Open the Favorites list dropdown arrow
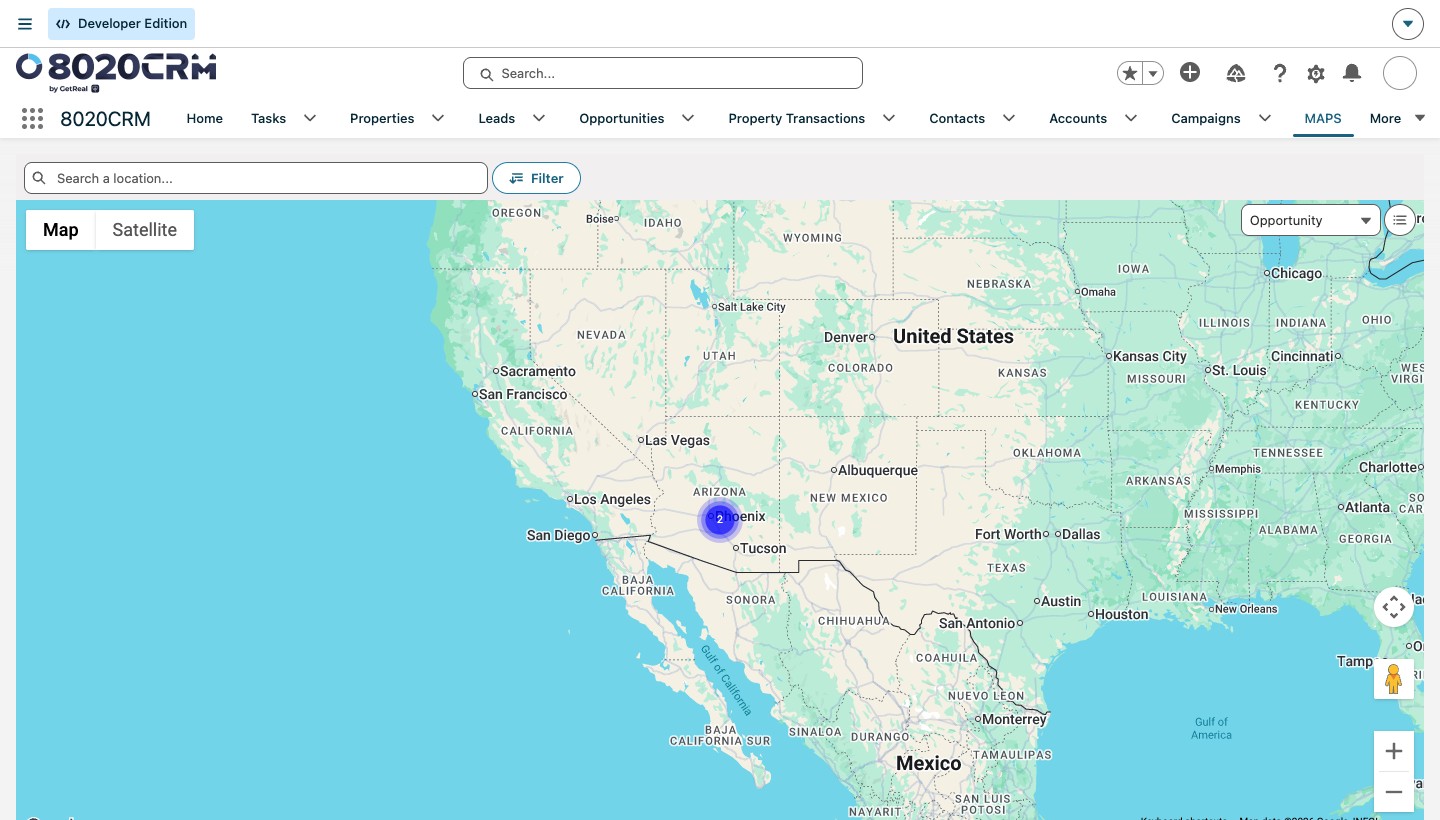1440x820 pixels. 1153,73
